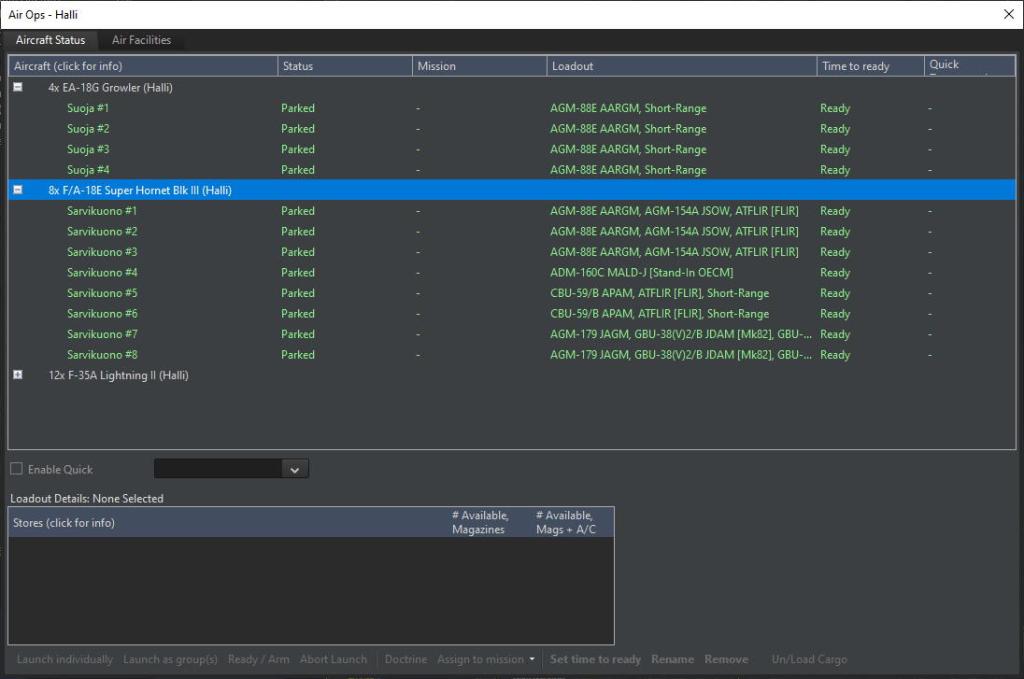Open the Quick turnaround dropdown
Viewport: 1024px width, 679px height.
[294, 469]
